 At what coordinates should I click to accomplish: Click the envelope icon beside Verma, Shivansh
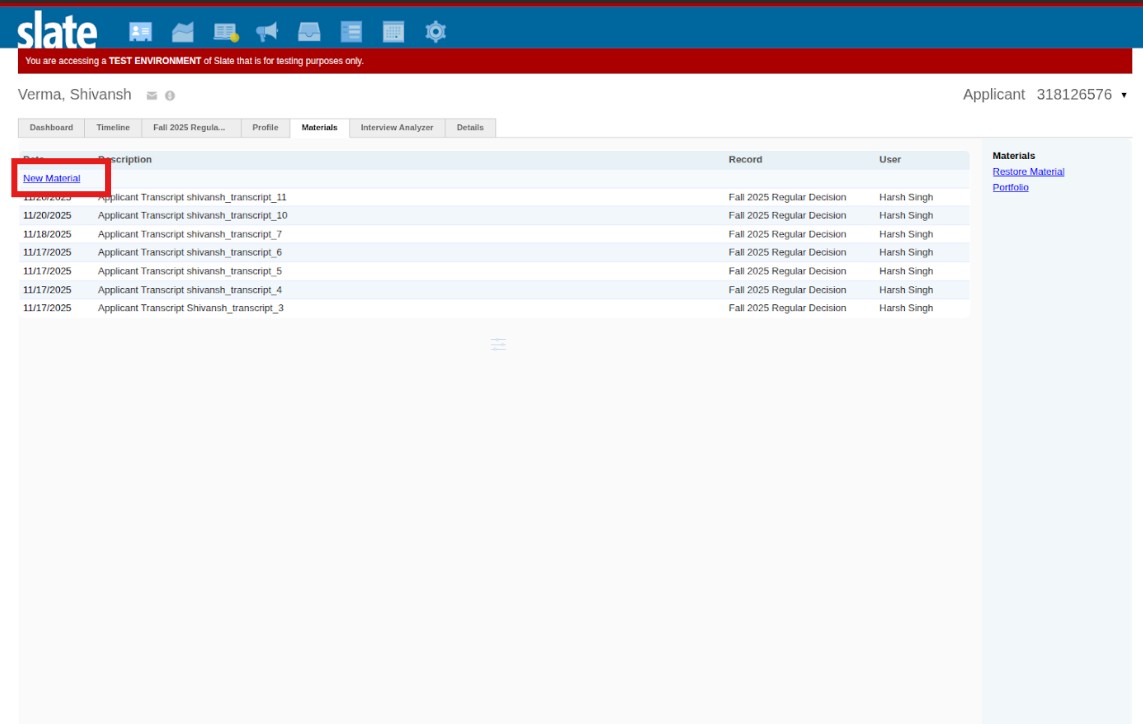click(x=152, y=96)
